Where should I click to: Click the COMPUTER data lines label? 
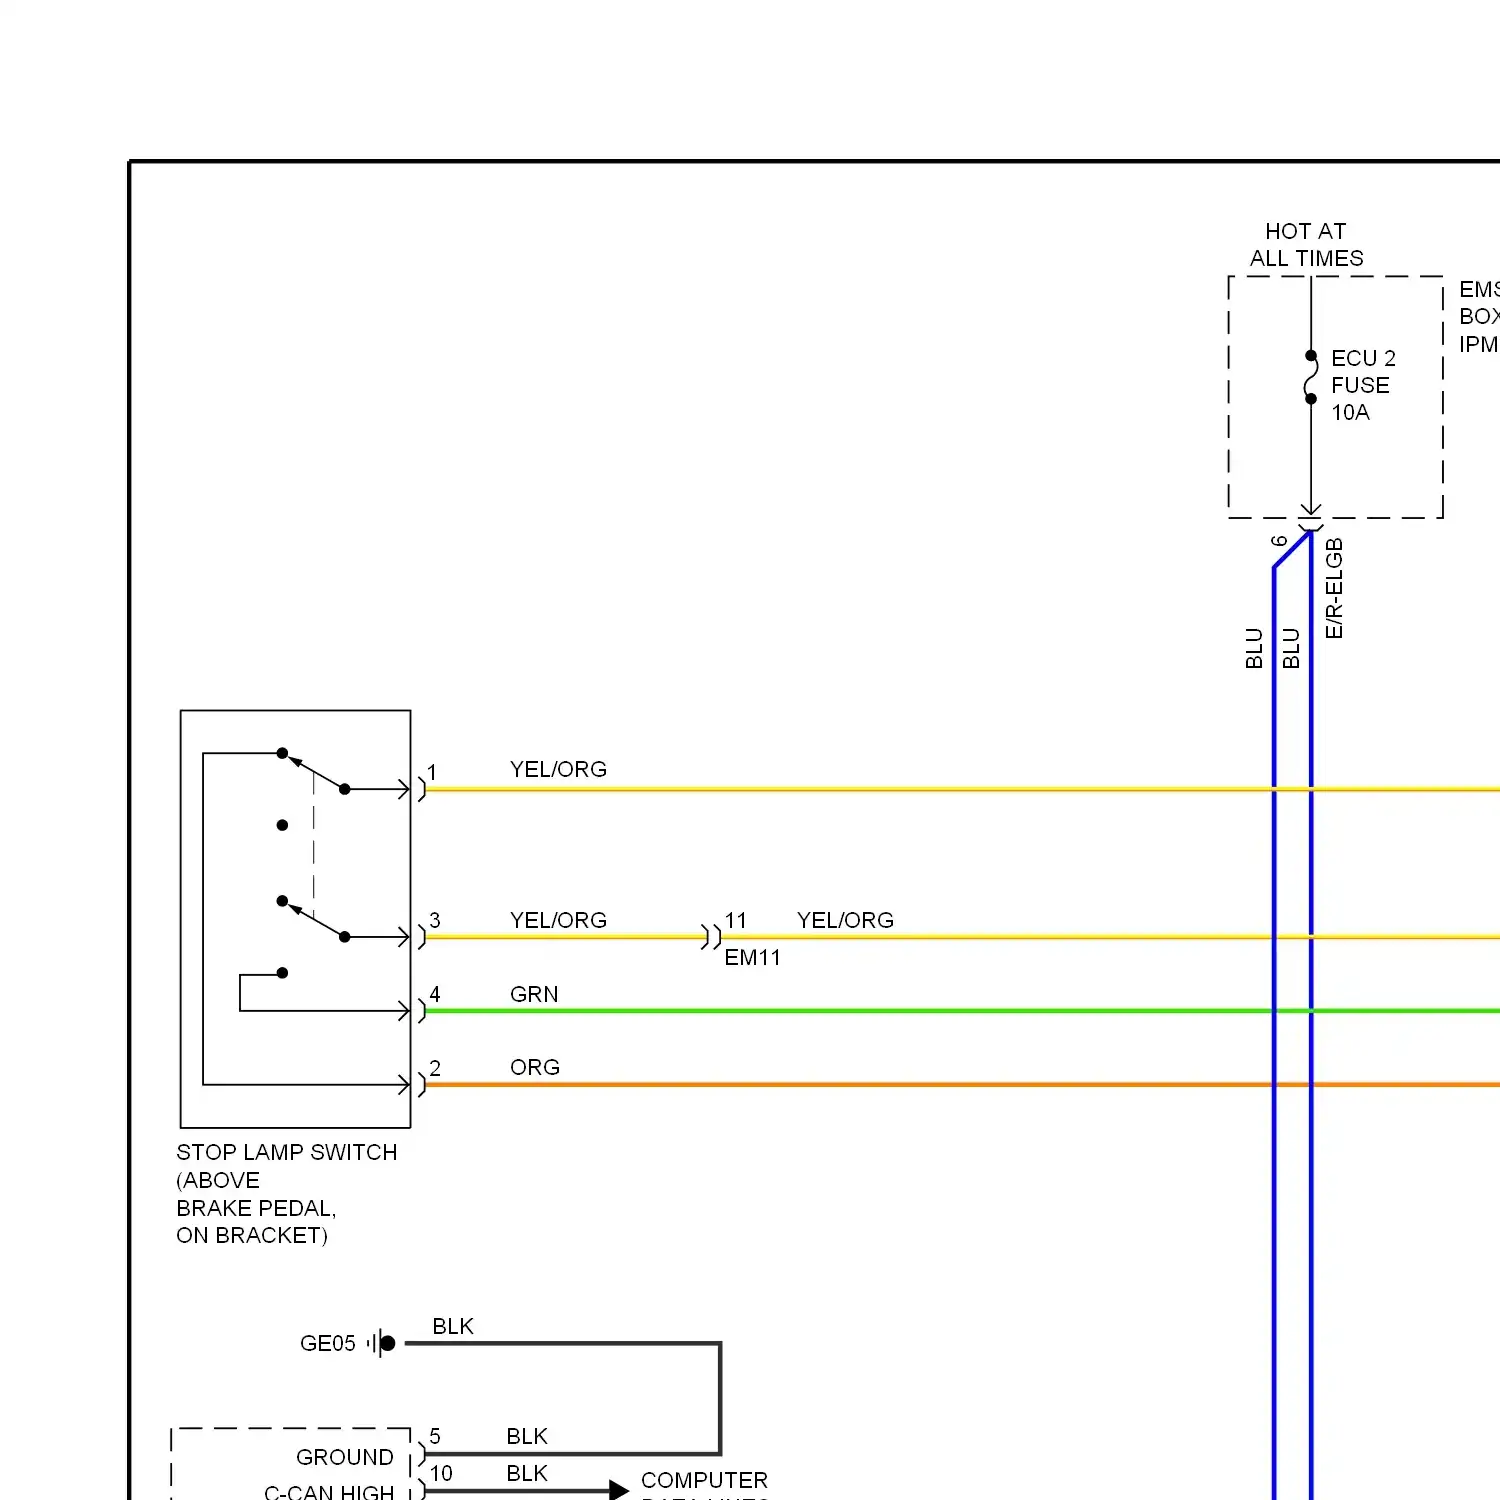tap(704, 1484)
